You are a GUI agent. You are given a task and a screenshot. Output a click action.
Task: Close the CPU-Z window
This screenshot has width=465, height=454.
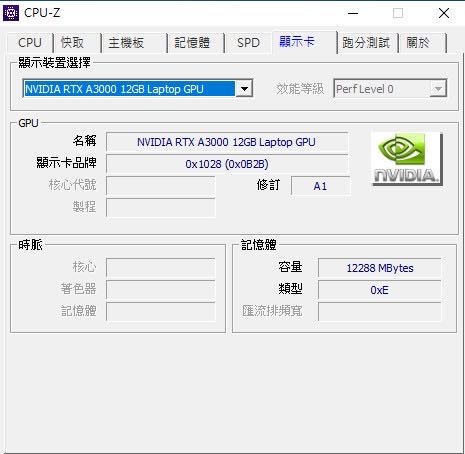click(444, 13)
